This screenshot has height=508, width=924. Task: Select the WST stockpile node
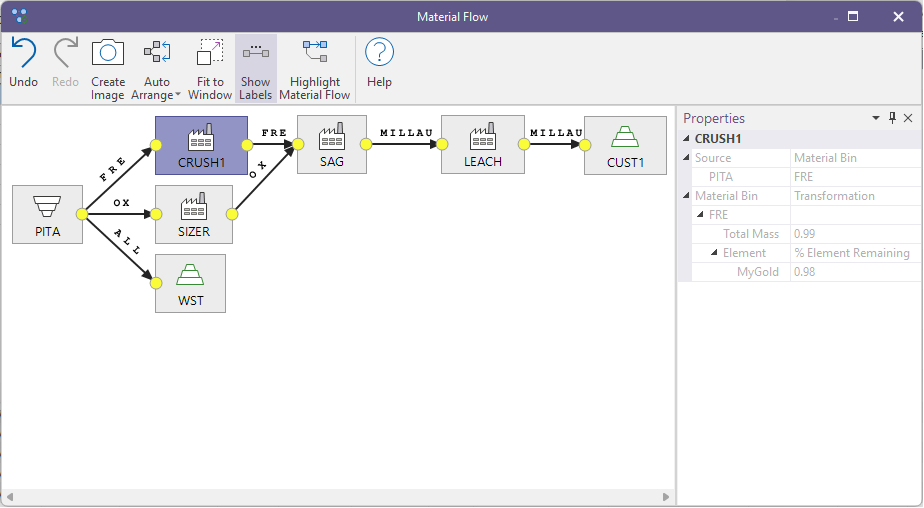[190, 283]
